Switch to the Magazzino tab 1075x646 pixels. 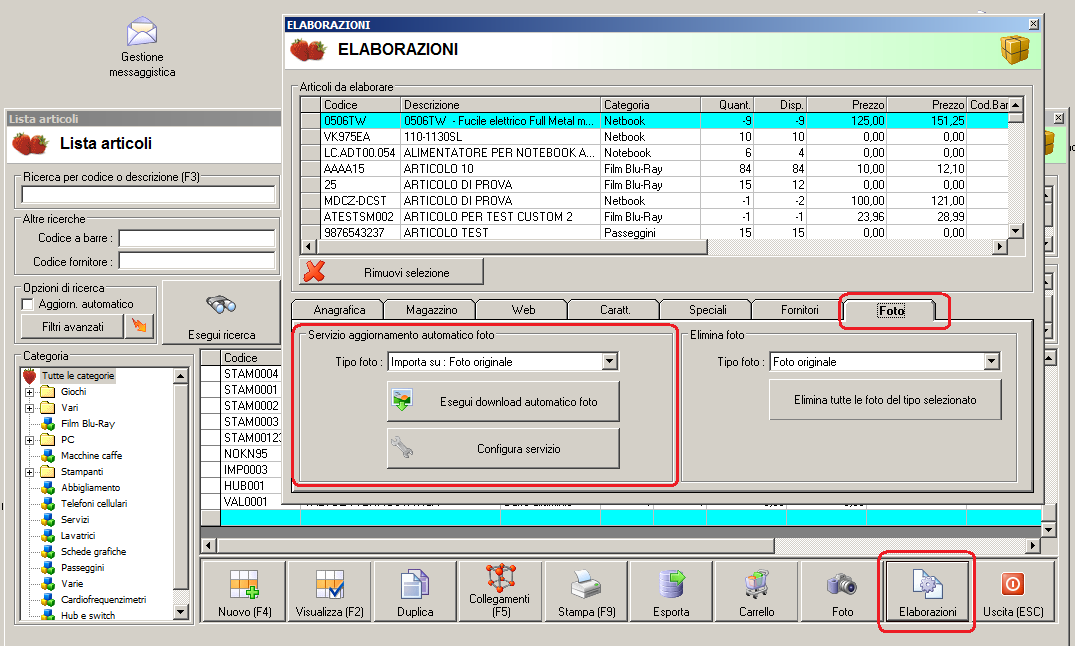[x=429, y=310]
